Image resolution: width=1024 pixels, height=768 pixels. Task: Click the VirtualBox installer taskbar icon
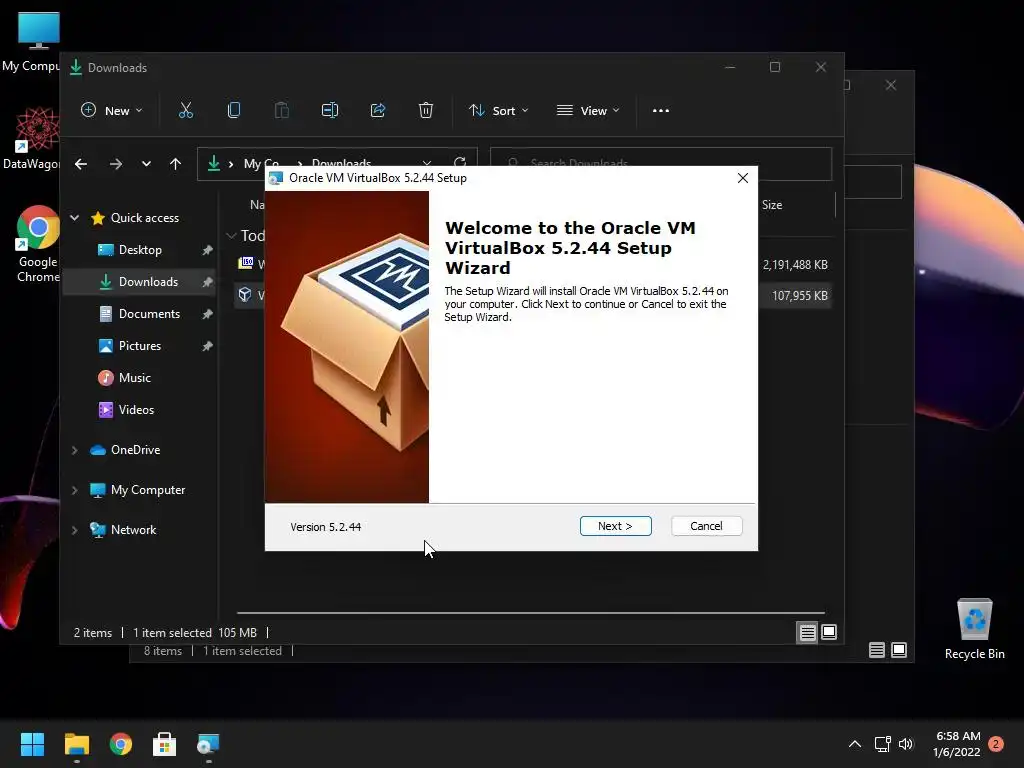(208, 744)
